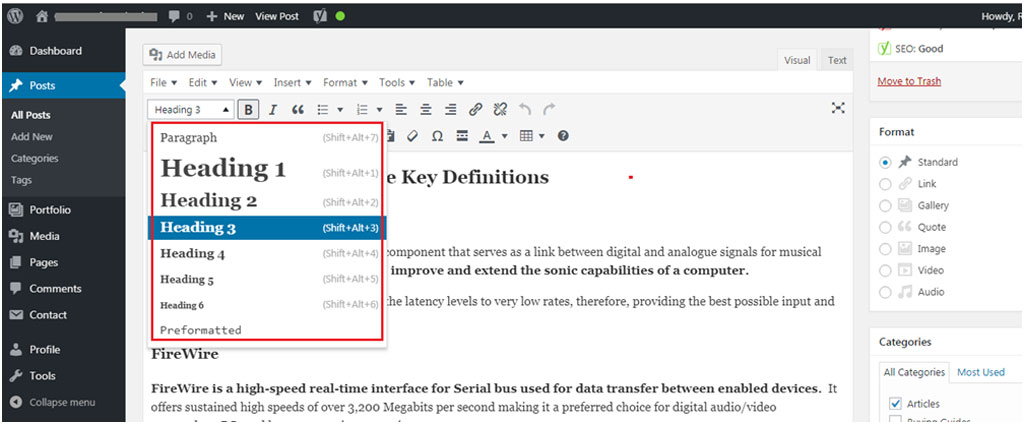Toggle the Bold formatting button
This screenshot has height=424, width=1024.
tap(248, 110)
